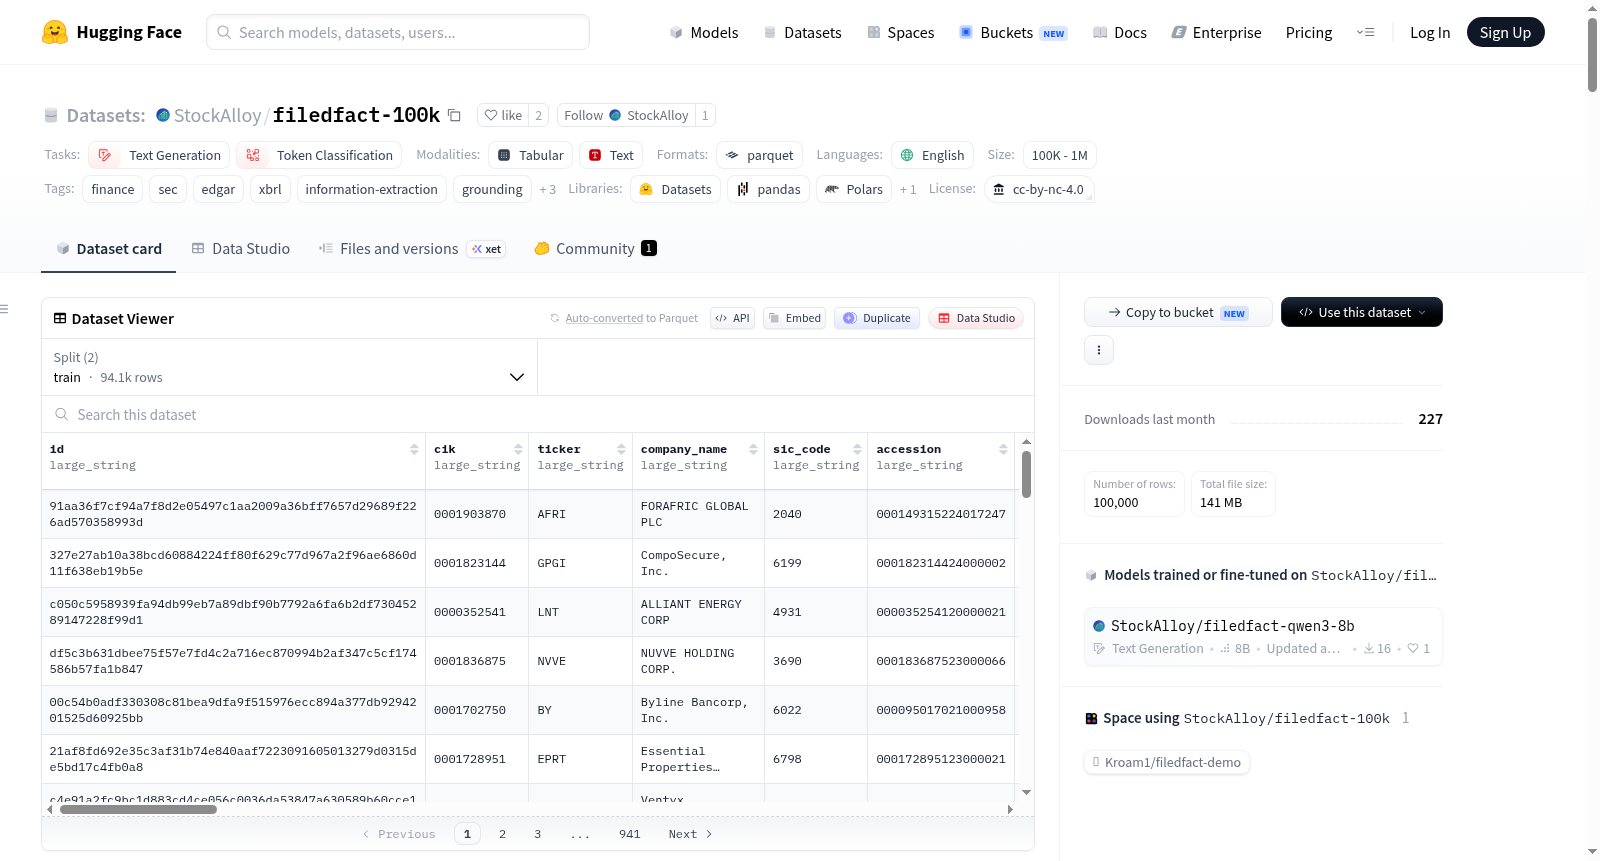Open the StockAlloy owner link
The height and width of the screenshot is (861, 1600).
coord(217,115)
